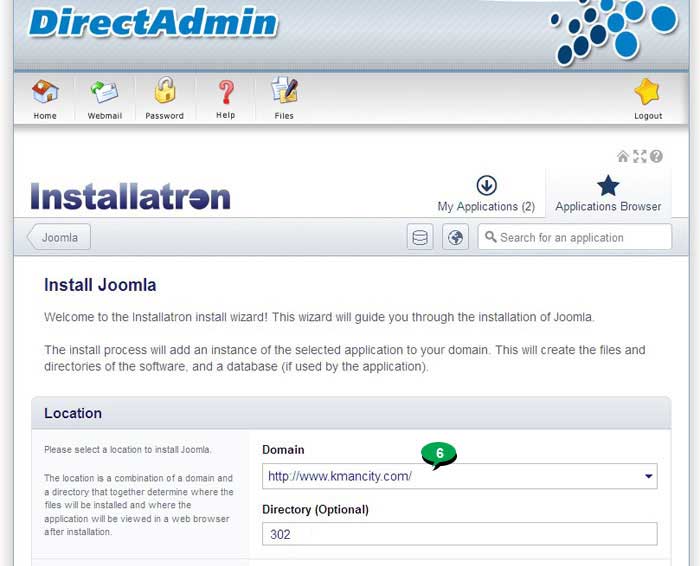
Task: Click the search magnifier icon
Action: coord(490,237)
